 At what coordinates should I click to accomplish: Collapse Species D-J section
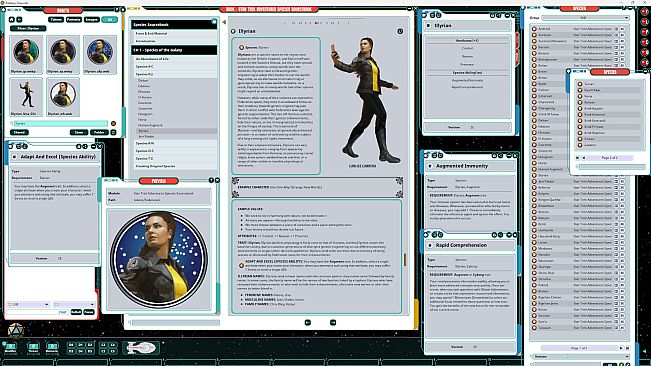[x=175, y=74]
